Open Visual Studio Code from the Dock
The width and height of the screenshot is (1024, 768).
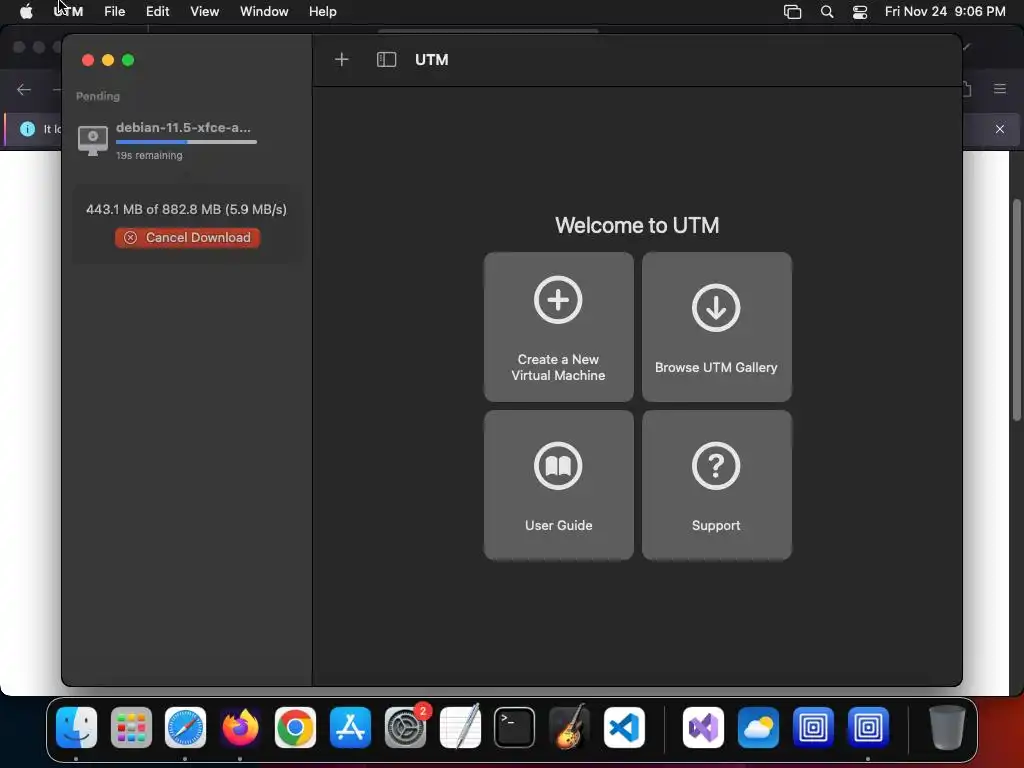(624, 728)
